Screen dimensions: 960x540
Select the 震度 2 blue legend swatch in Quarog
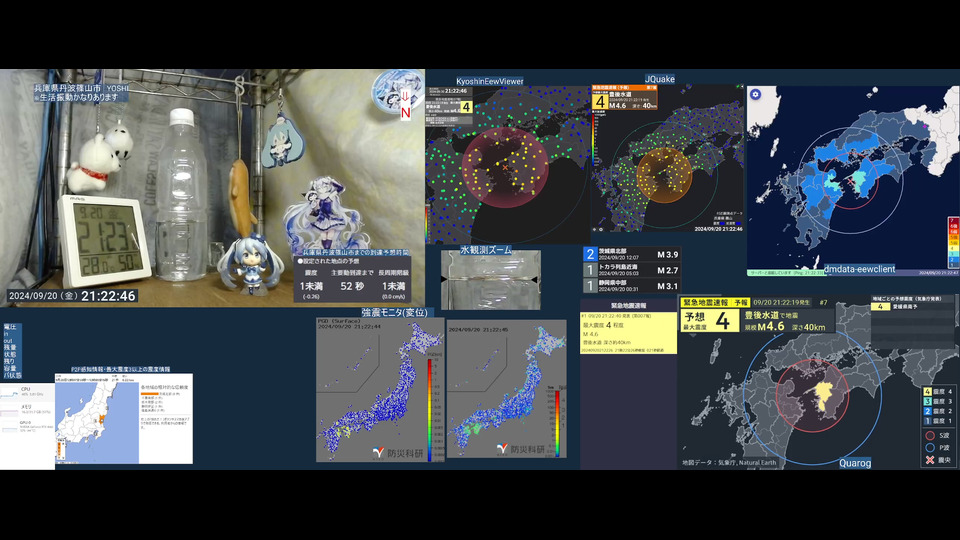click(928, 411)
